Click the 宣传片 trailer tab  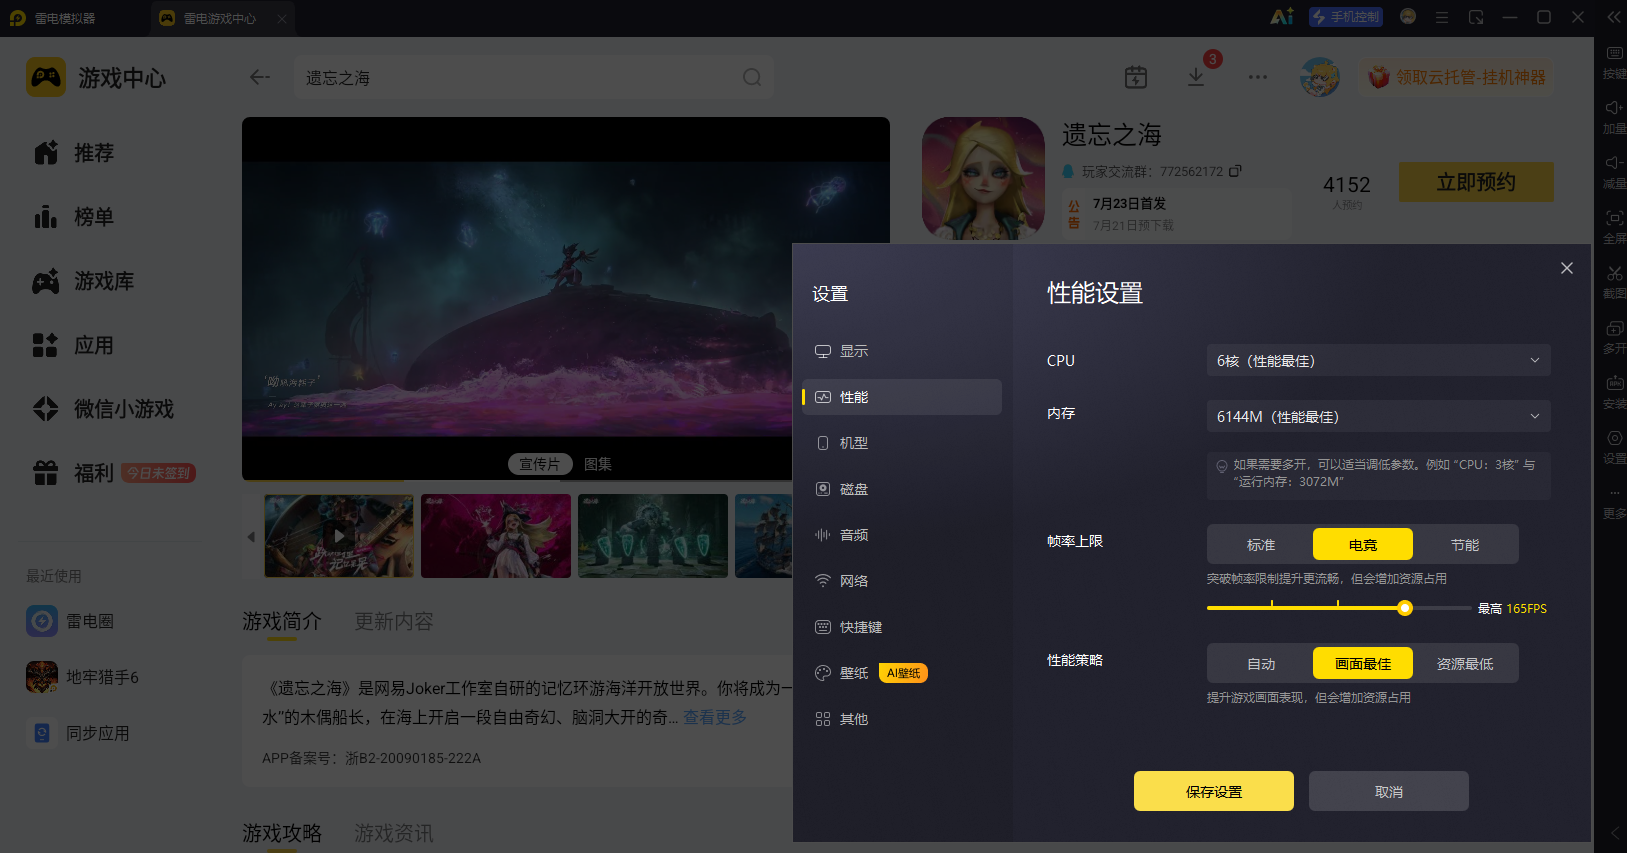click(x=540, y=464)
